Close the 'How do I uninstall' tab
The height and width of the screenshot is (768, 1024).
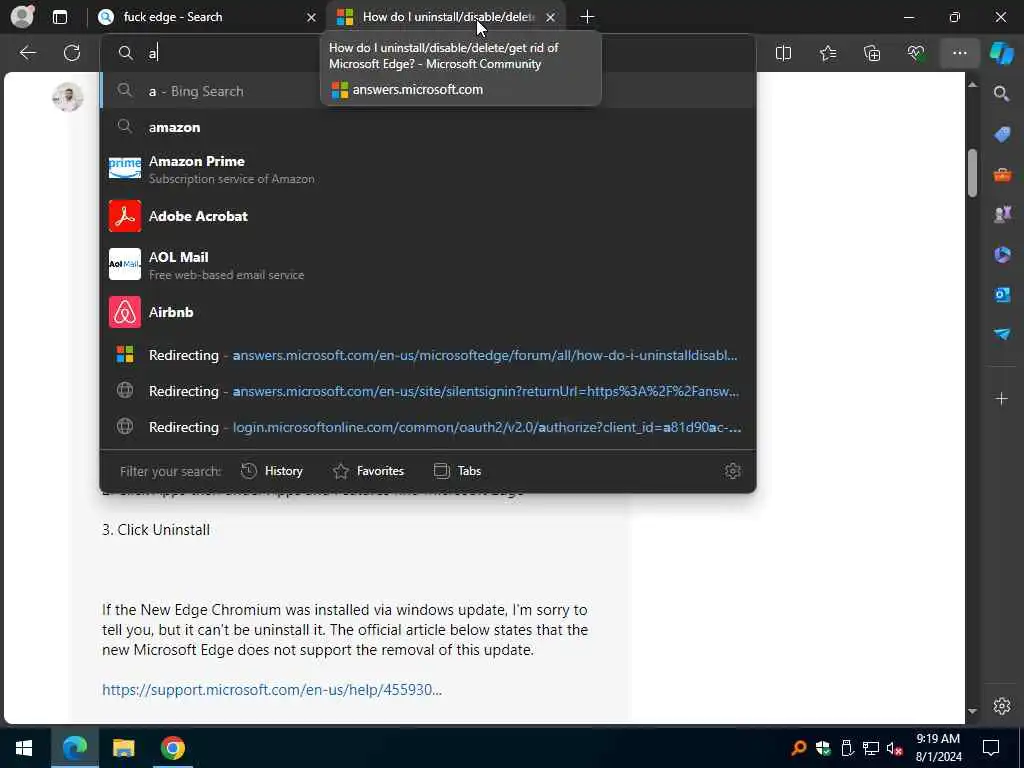point(551,18)
